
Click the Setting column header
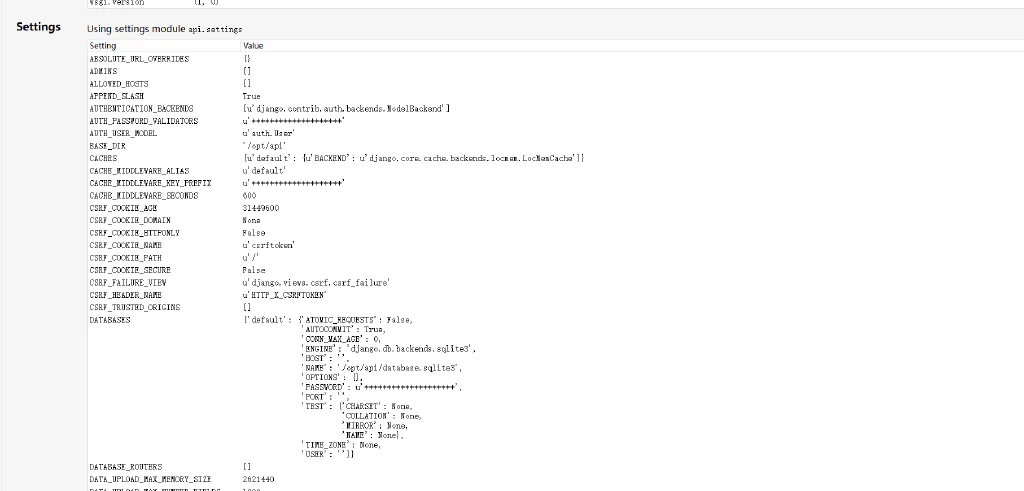[x=103, y=46]
